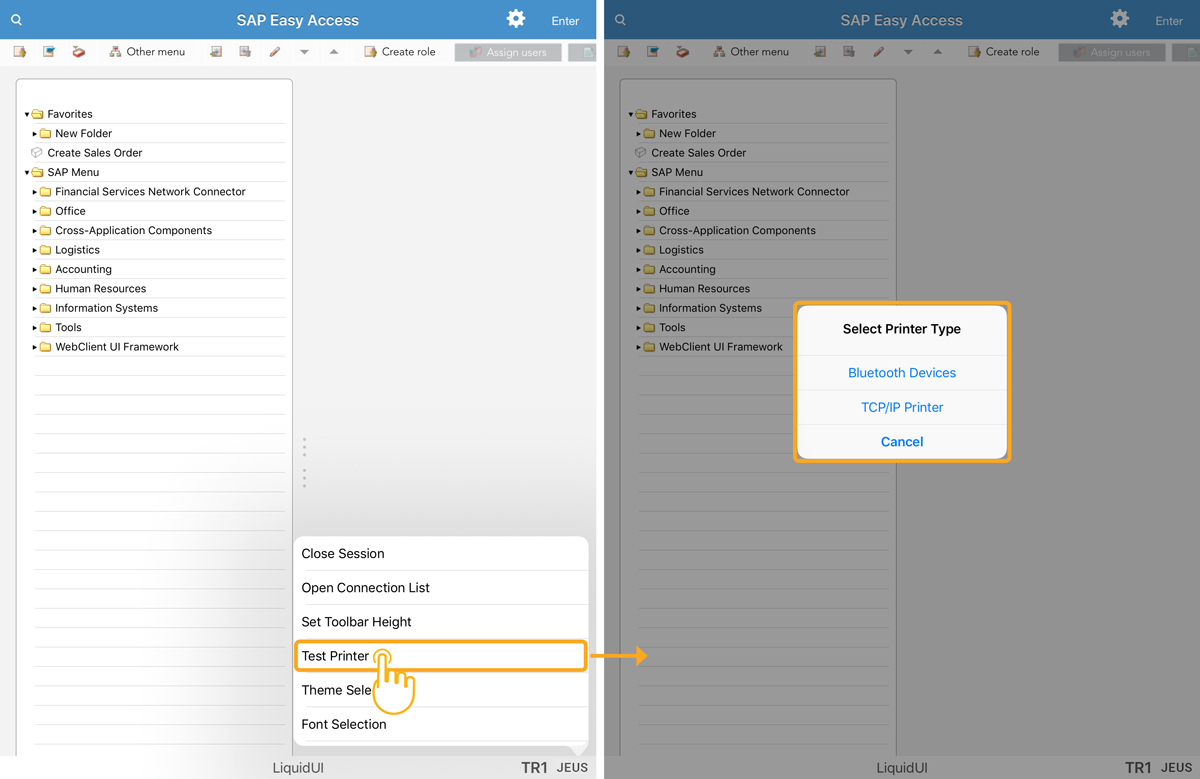Viewport: 1200px width, 779px height.
Task: Click the Other menu hierarchy icon, left toolbar
Action: 115,52
